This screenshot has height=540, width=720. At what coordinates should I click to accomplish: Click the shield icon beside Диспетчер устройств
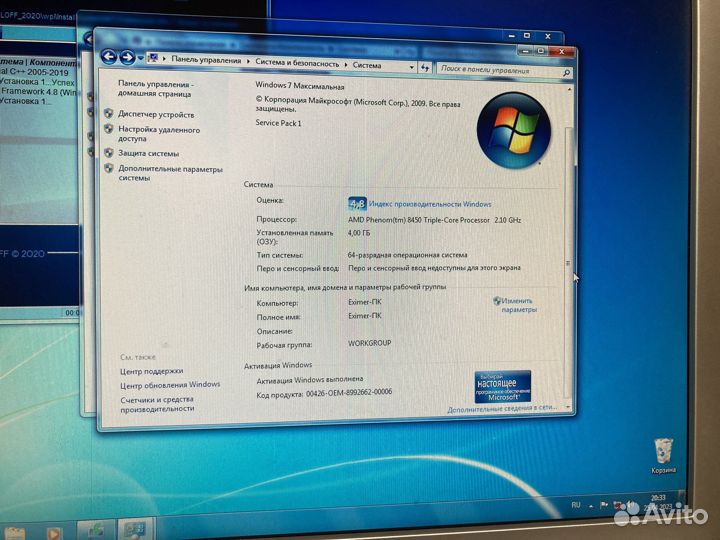[109, 113]
